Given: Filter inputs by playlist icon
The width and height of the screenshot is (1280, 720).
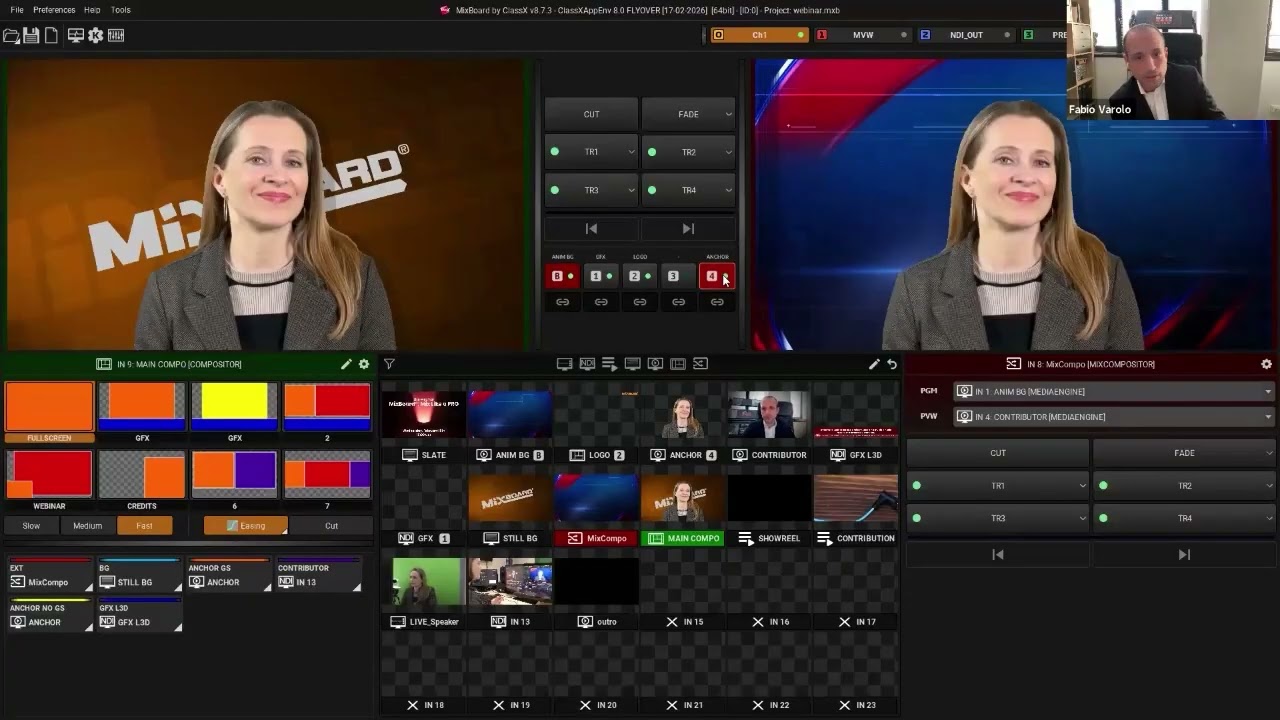Looking at the screenshot, I should tap(609, 364).
